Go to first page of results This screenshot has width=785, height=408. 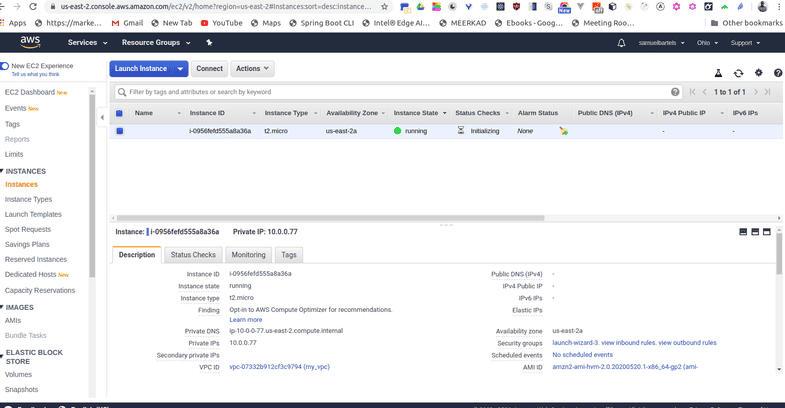[x=692, y=92]
